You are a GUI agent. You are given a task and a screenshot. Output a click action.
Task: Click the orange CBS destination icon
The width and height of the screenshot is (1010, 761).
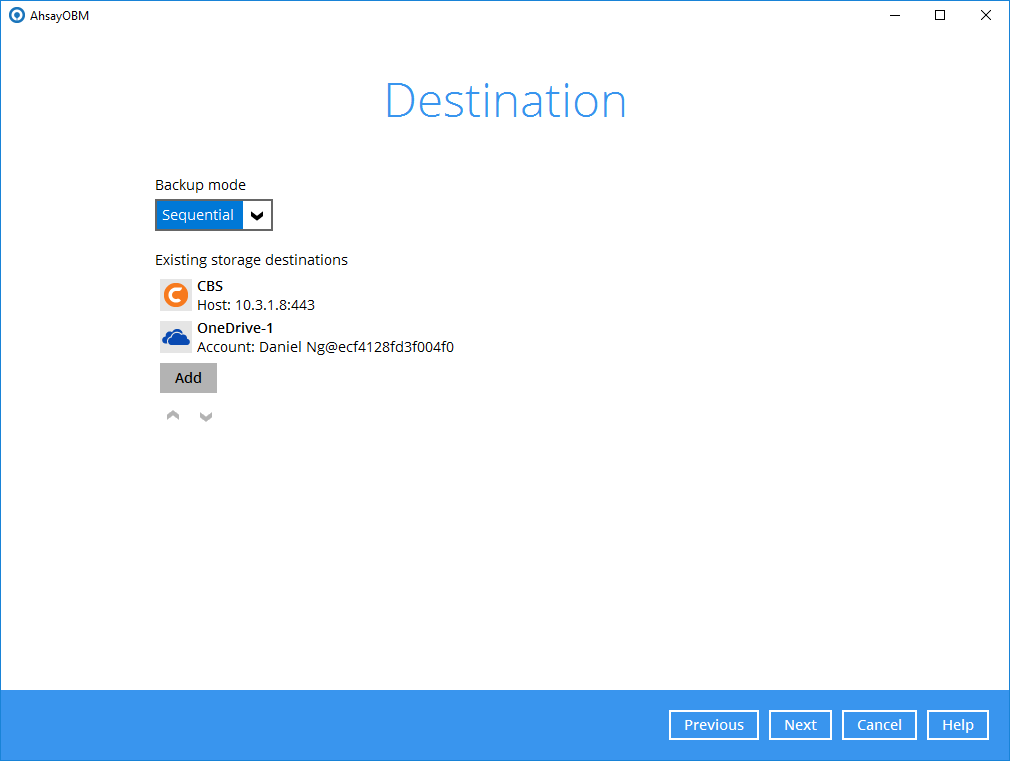pyautogui.click(x=176, y=295)
